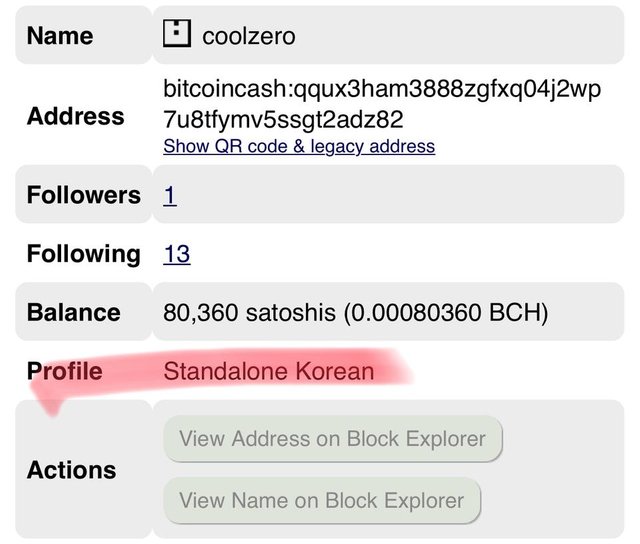Screen dimensions: 640x544
Task: Click the second address line ending adz82
Action: pos(283,120)
